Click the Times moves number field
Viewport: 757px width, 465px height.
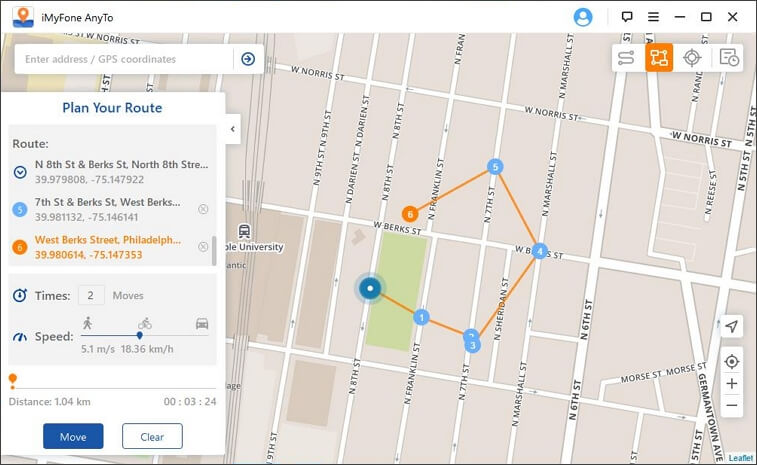click(91, 295)
